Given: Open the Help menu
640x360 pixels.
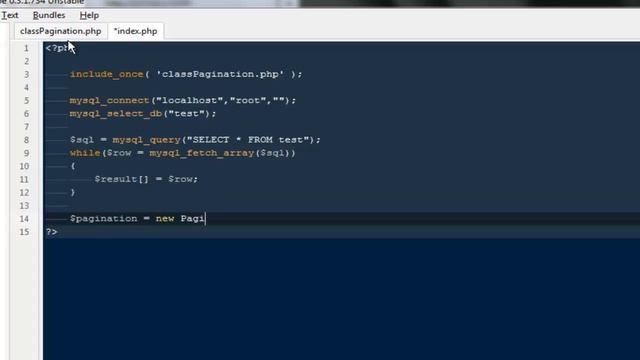Looking at the screenshot, I should pyautogui.click(x=89, y=16).
